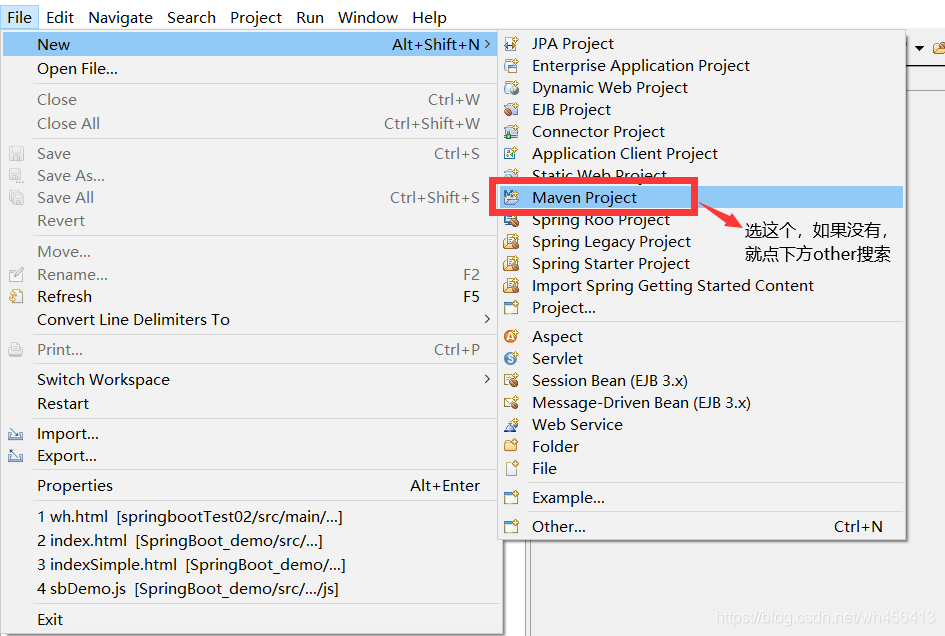The width and height of the screenshot is (945, 636).
Task: Select Aspect entry
Action: point(702,336)
